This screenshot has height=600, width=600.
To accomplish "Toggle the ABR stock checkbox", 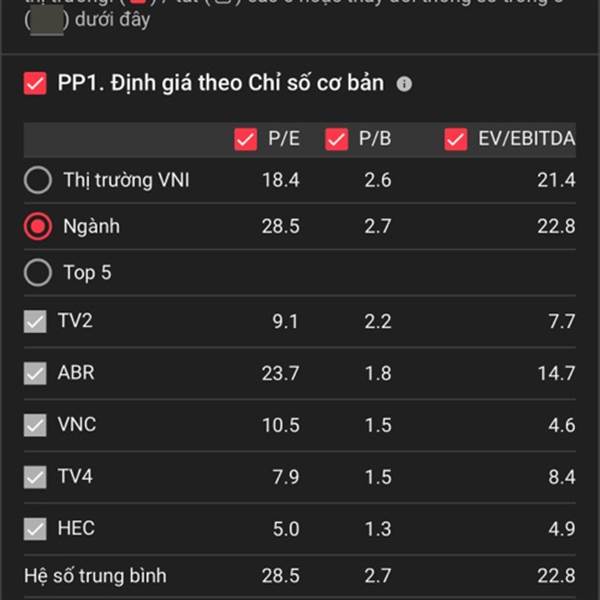I will point(35,373).
